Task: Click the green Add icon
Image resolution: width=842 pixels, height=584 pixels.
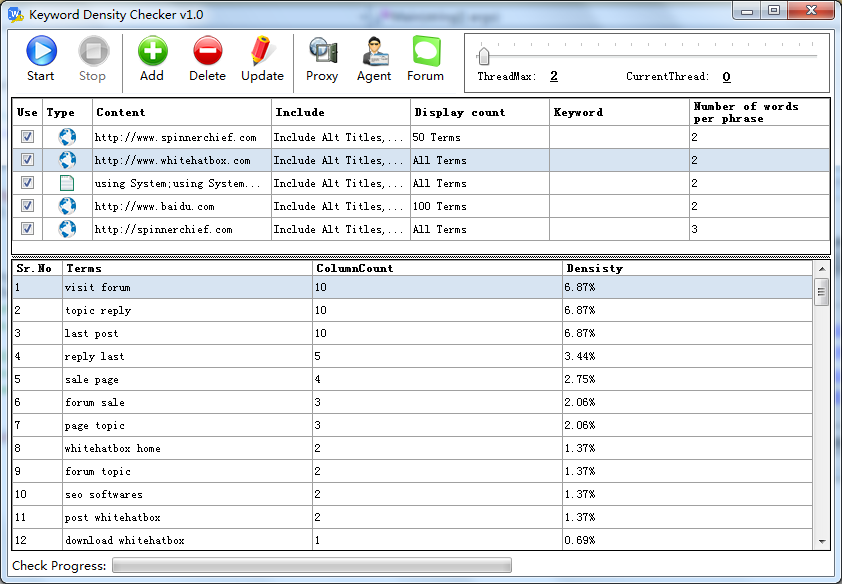Action: (x=152, y=52)
